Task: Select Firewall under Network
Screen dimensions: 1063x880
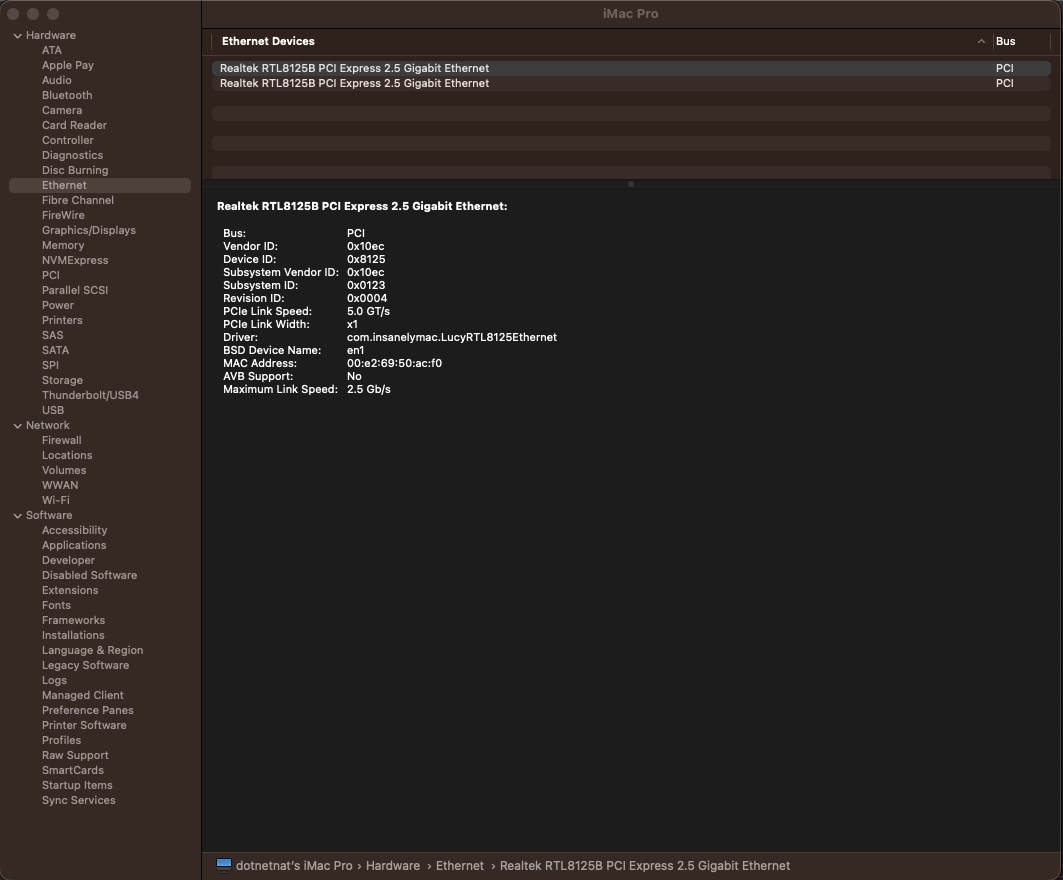Action: (62, 441)
